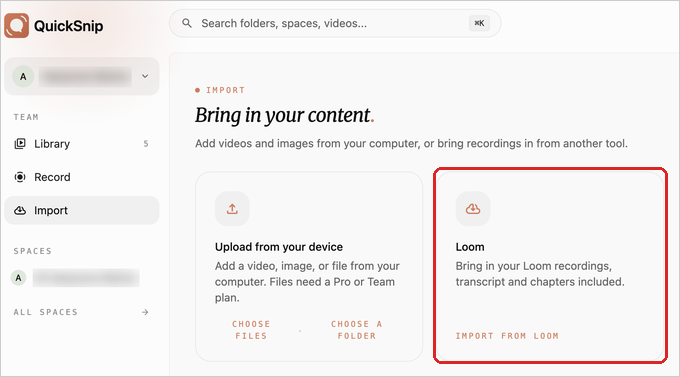The image size is (680, 377).
Task: Click the ⌘K shortcut badge
Action: point(479,23)
